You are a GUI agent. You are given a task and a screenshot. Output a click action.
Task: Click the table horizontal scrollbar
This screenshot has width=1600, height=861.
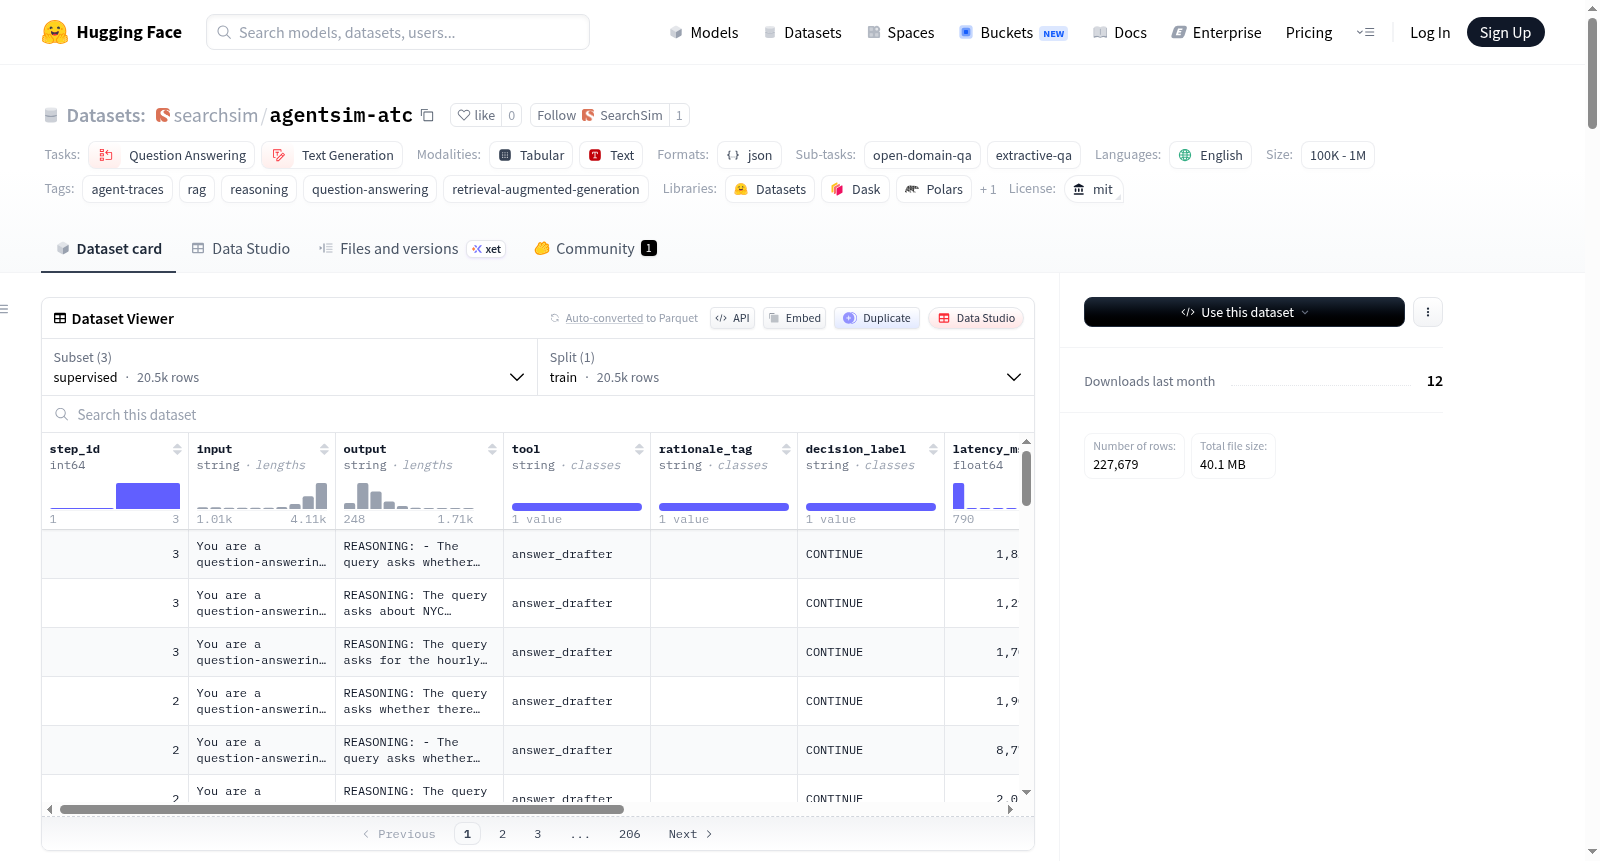pos(342,809)
